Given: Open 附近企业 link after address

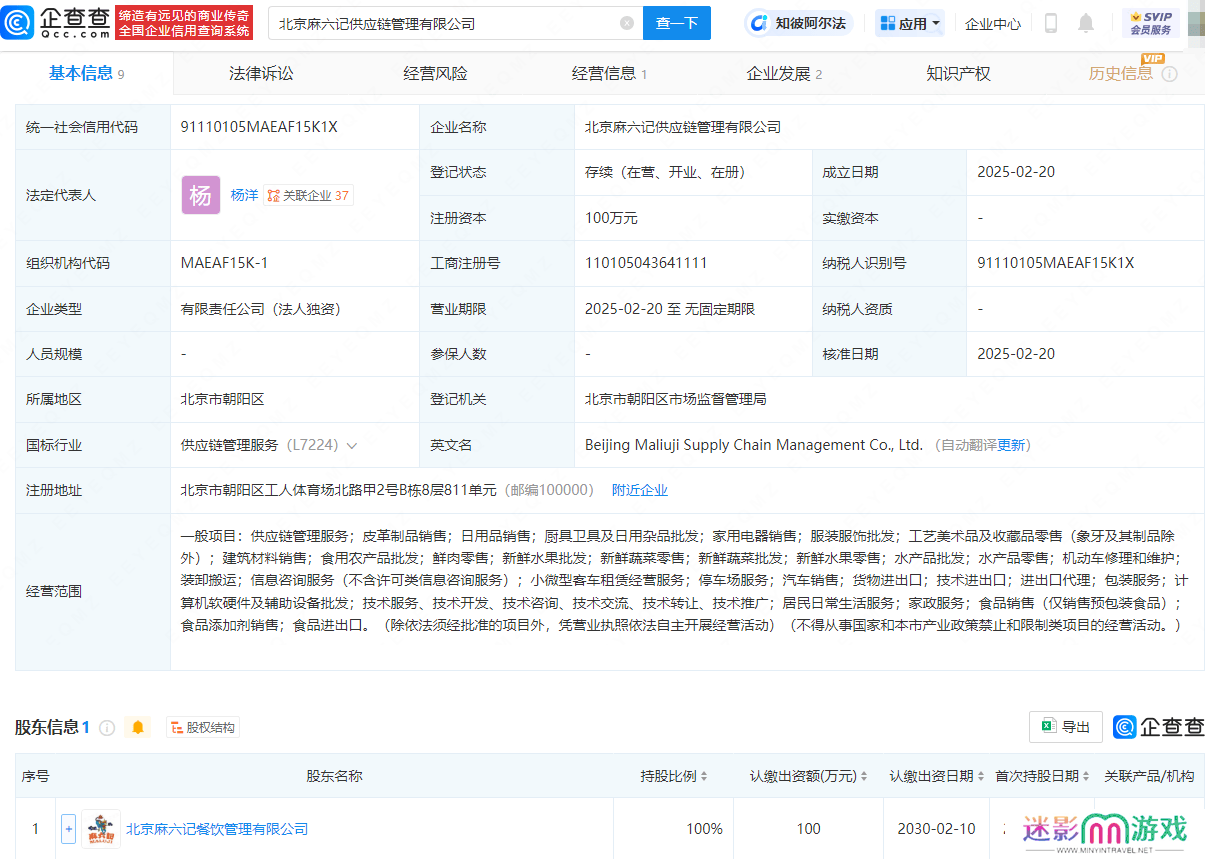Looking at the screenshot, I should pyautogui.click(x=640, y=490).
